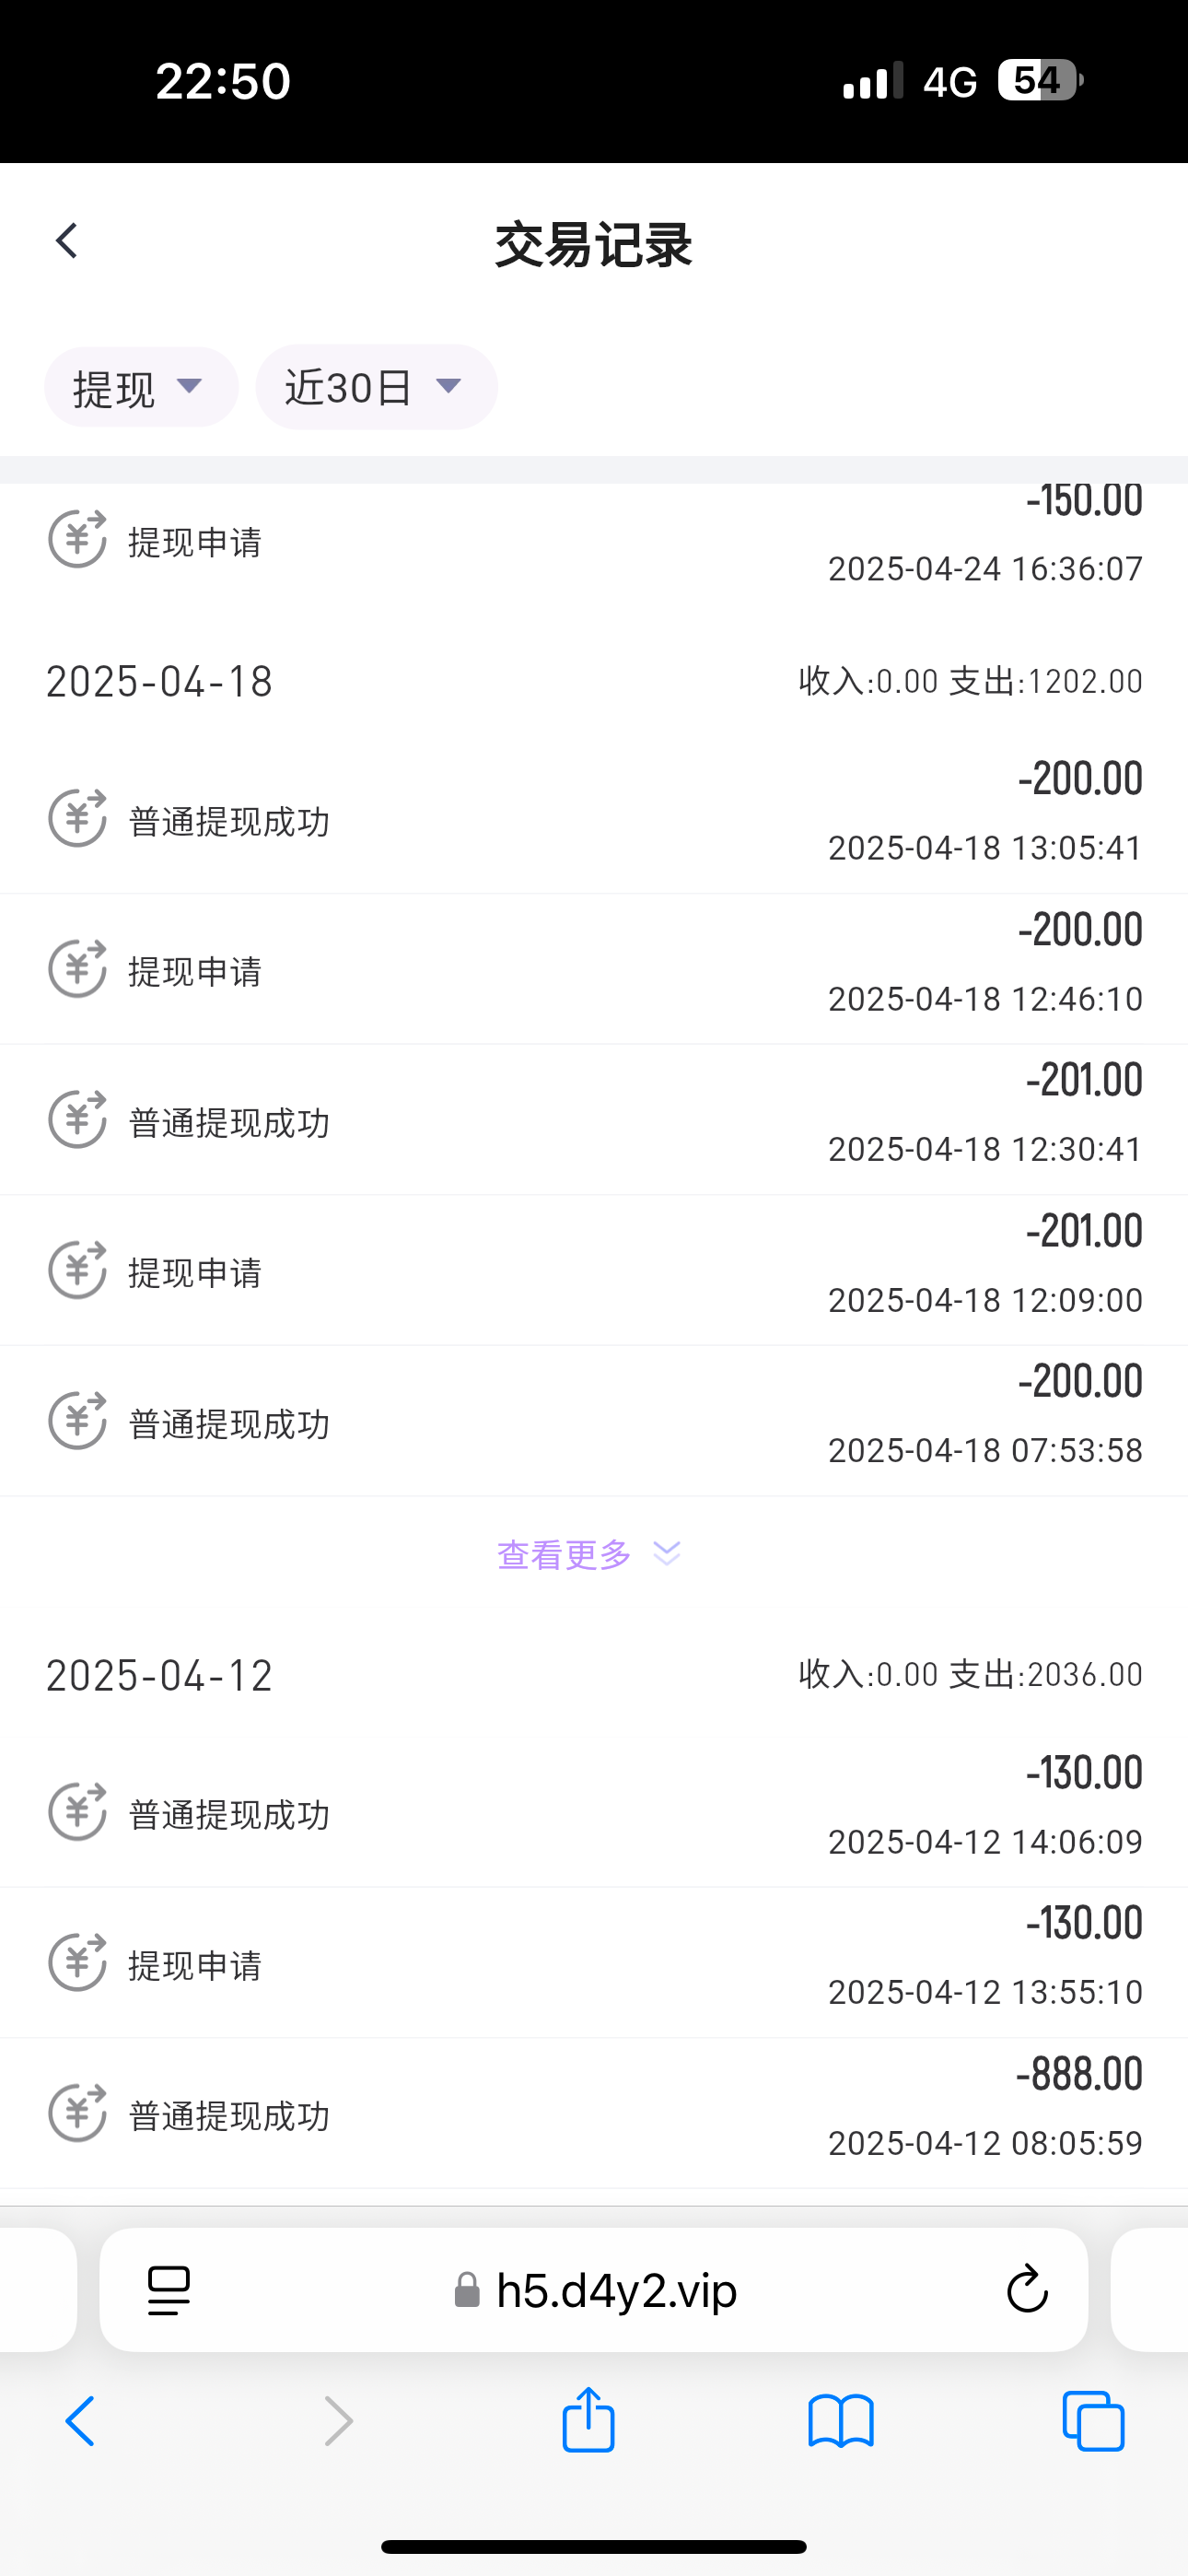Viewport: 1188px width, 2576px height.
Task: Open Safari bookmarks book icon
Action: click(841, 2422)
